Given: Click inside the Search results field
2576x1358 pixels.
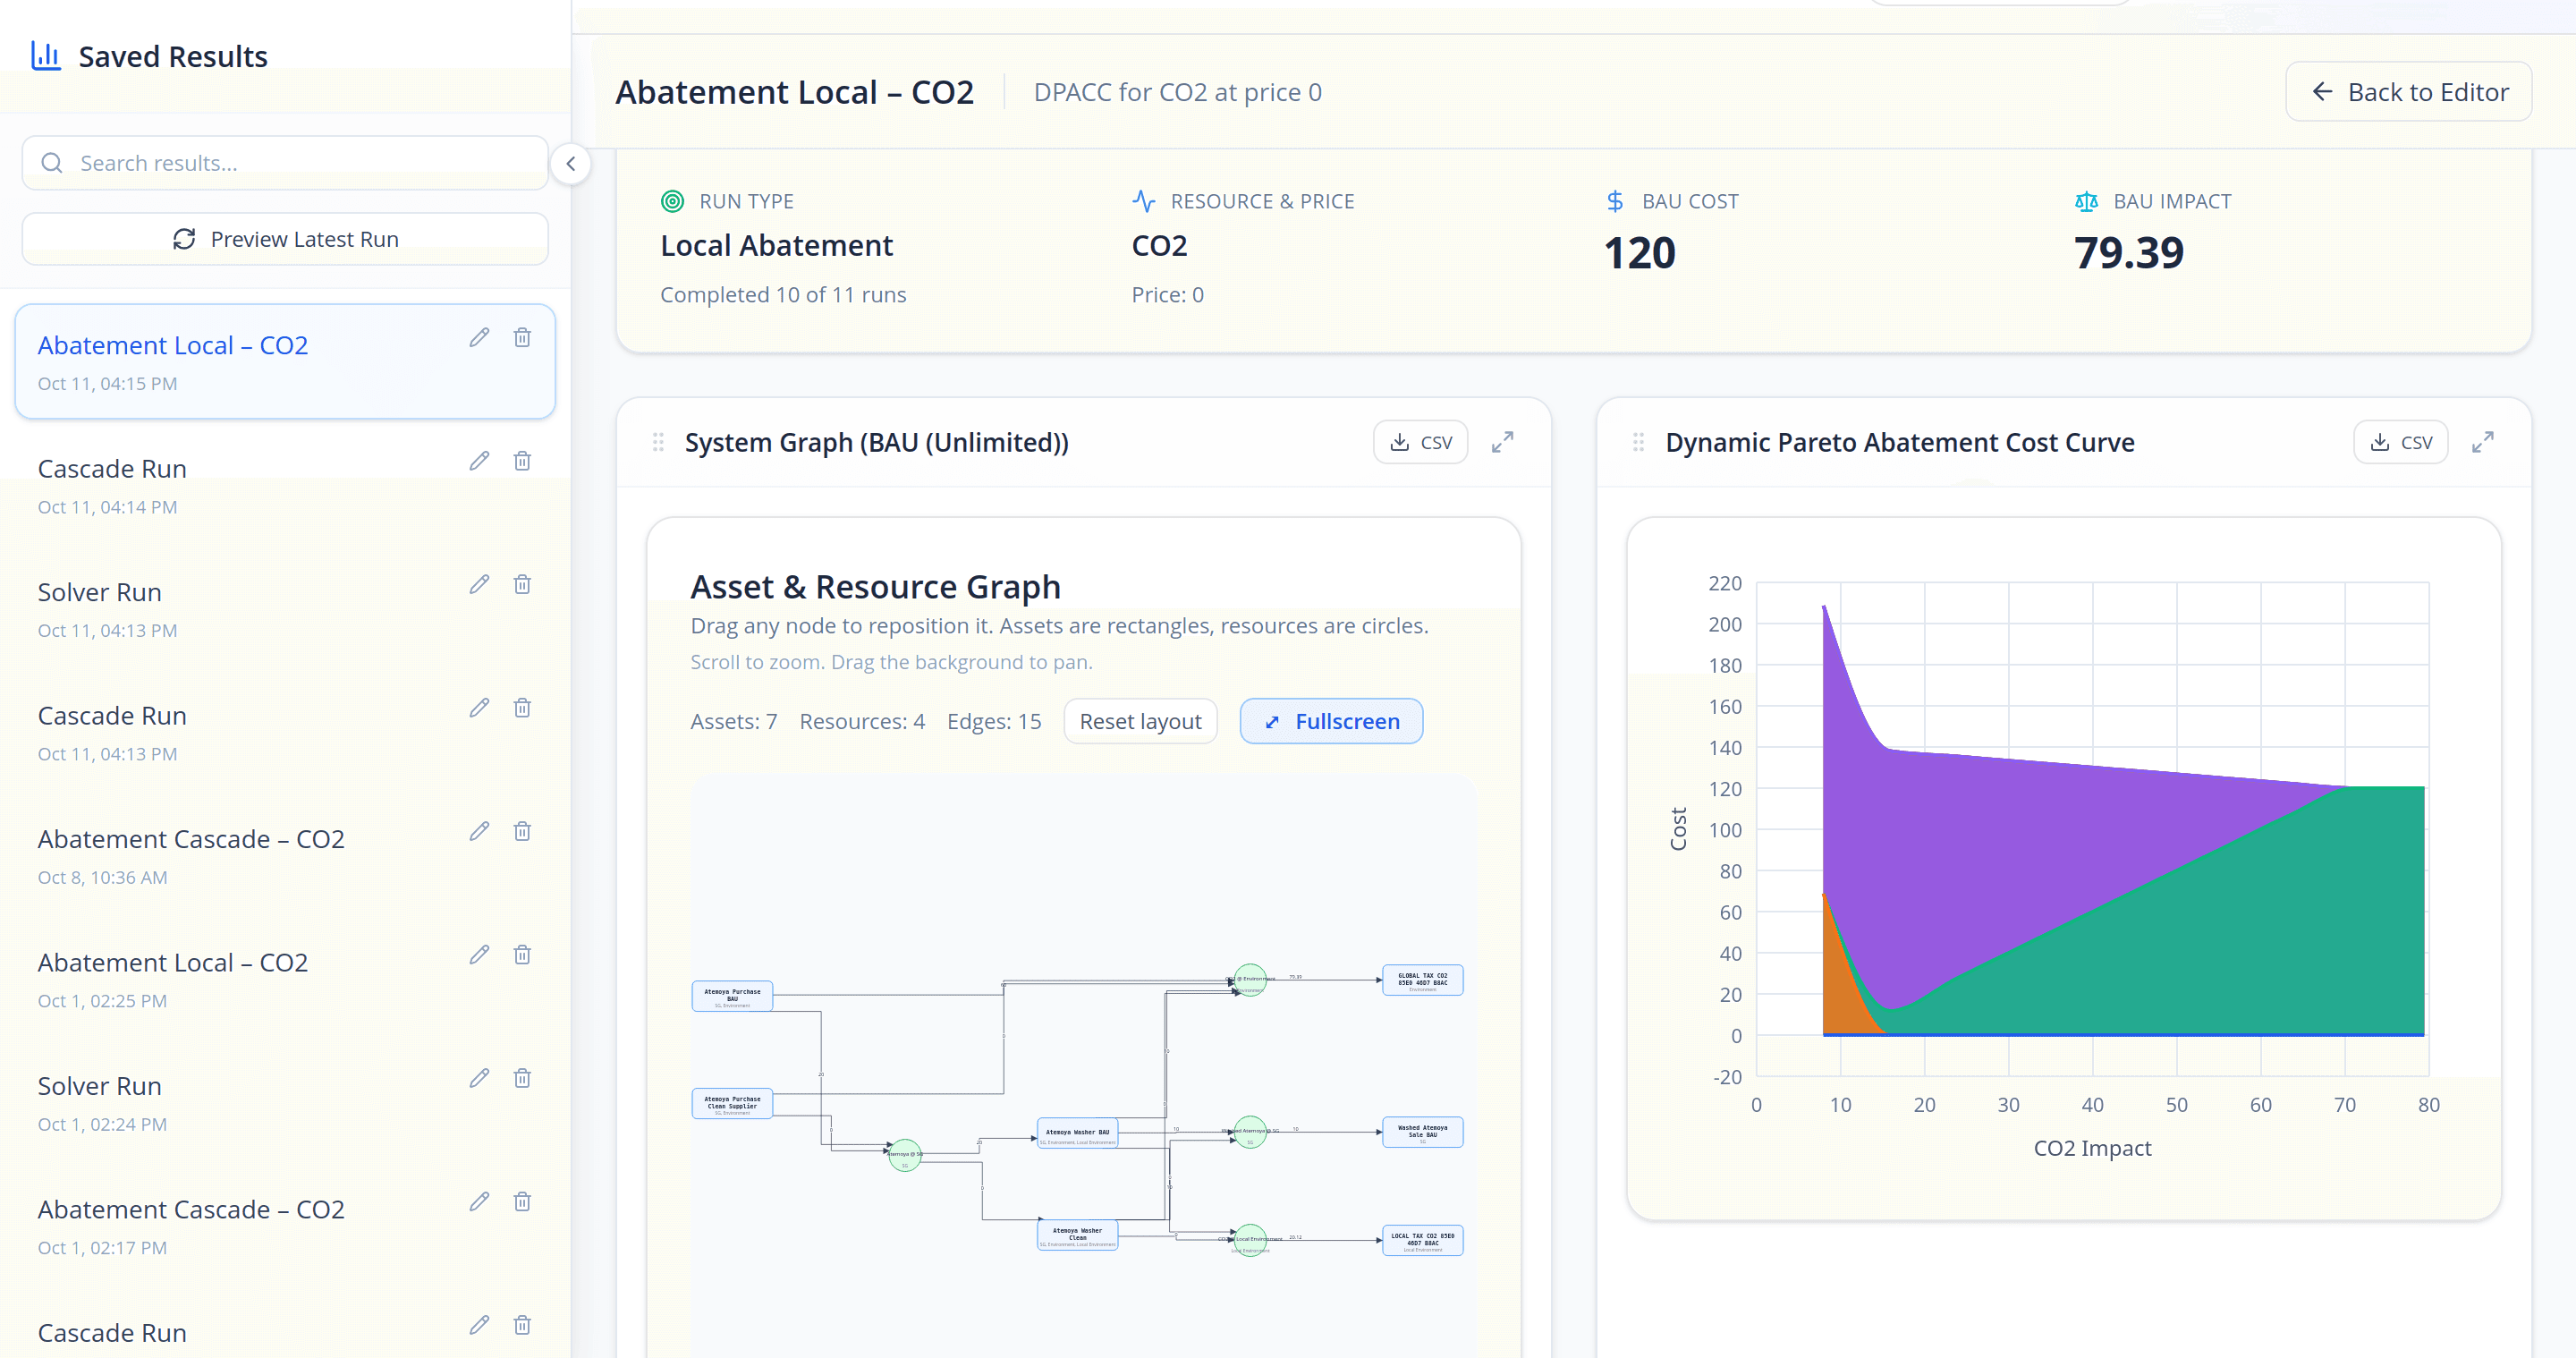Looking at the screenshot, I should [x=285, y=162].
